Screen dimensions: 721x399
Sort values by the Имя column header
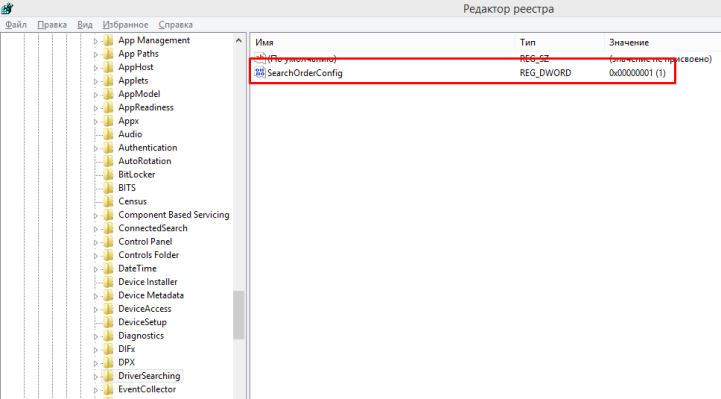(383, 42)
